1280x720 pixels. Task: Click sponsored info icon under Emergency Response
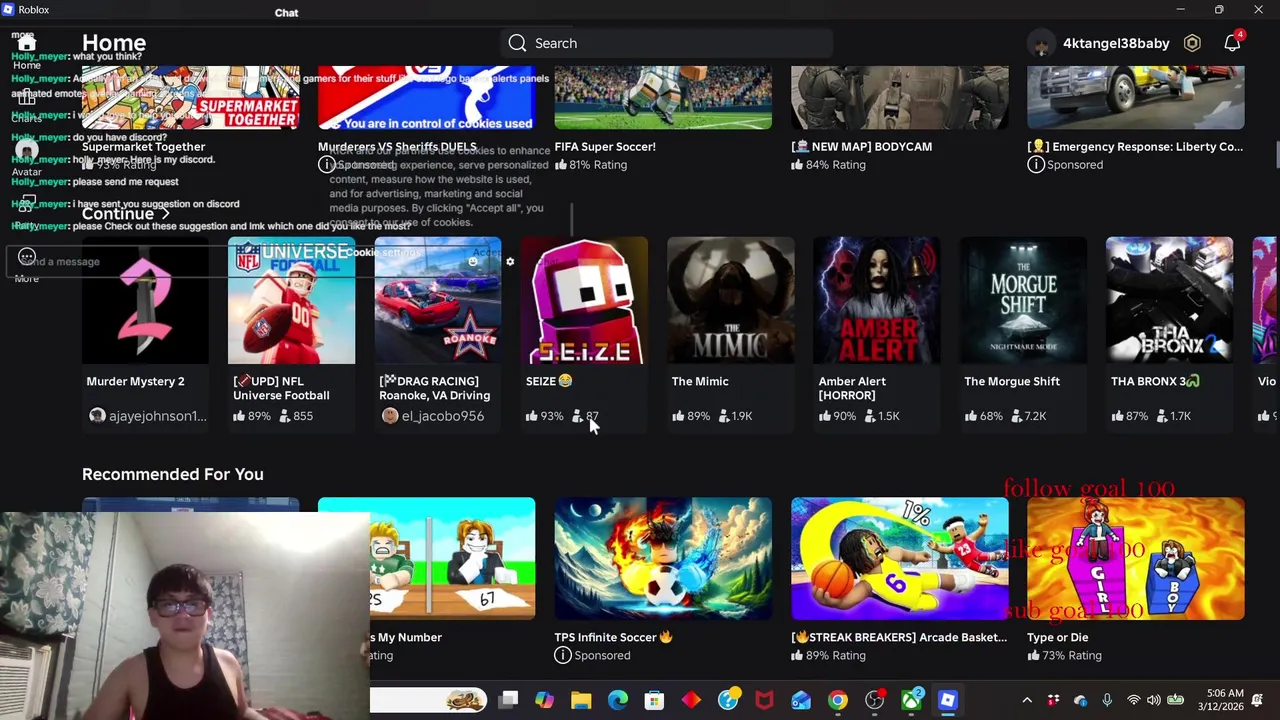point(1035,164)
